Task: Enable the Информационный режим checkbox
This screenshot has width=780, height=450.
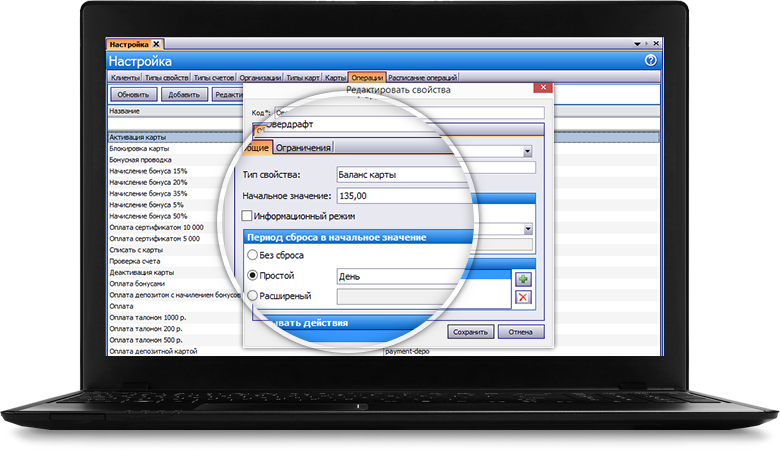Action: (248, 216)
